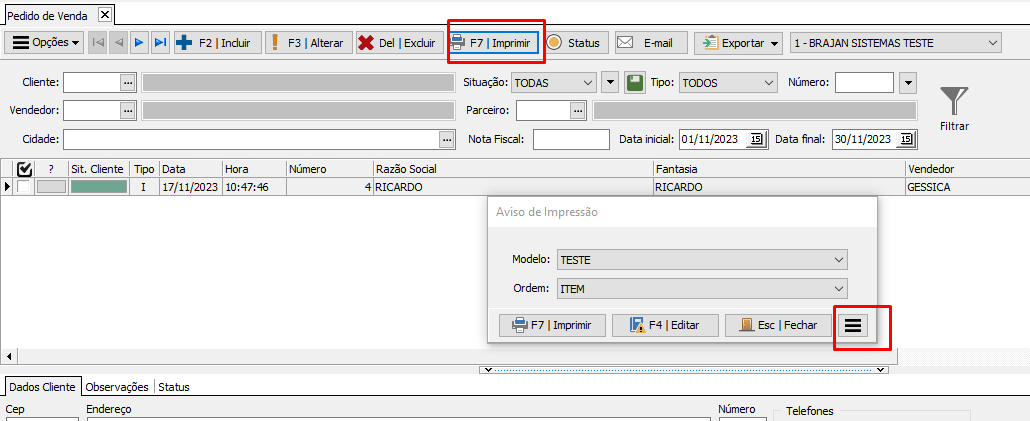The height and width of the screenshot is (421, 1030).
Task: Click the green save filter icon
Action: point(635,83)
